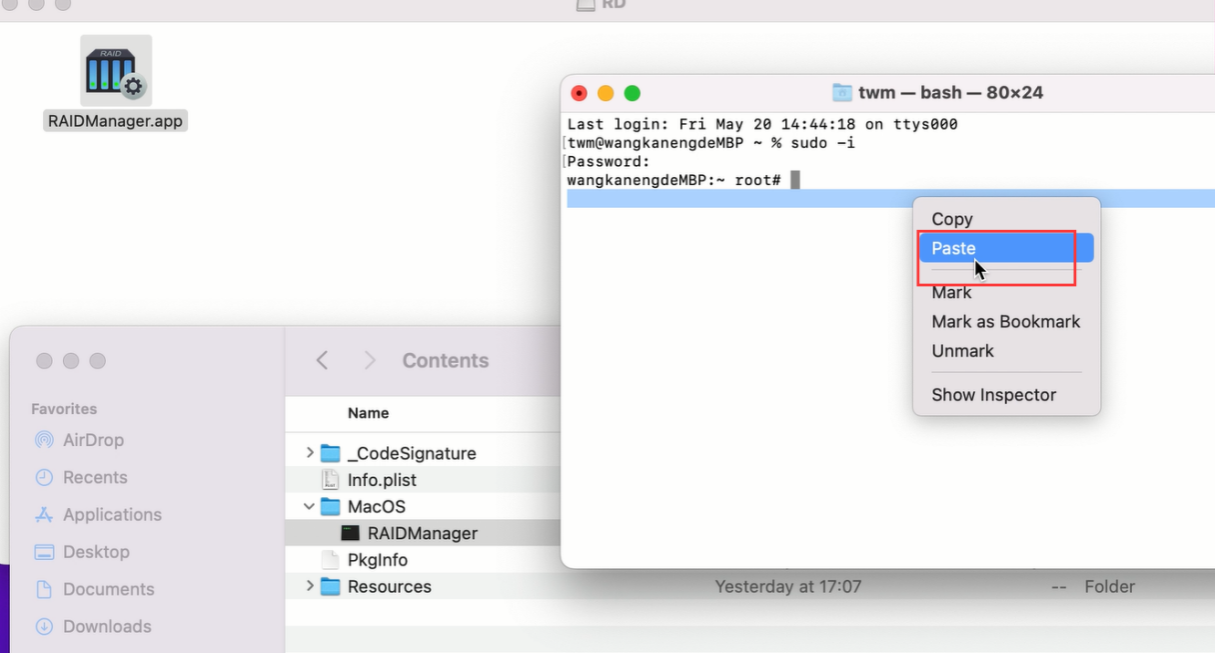Open Desktop in Finder sidebar
1215x653 pixels.
(82, 552)
